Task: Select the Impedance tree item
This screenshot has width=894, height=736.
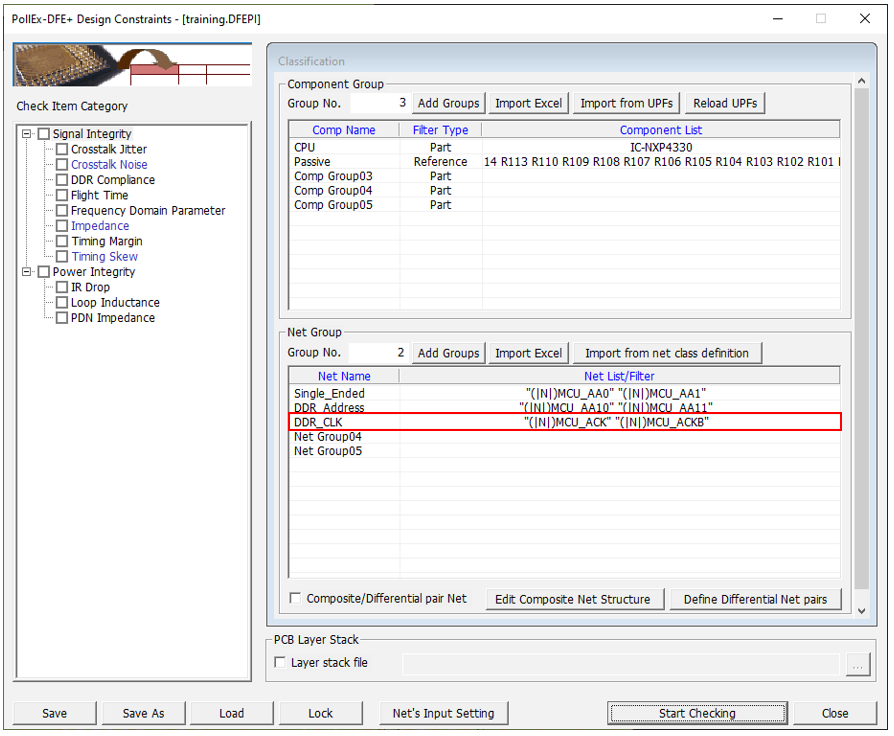Action: click(99, 226)
